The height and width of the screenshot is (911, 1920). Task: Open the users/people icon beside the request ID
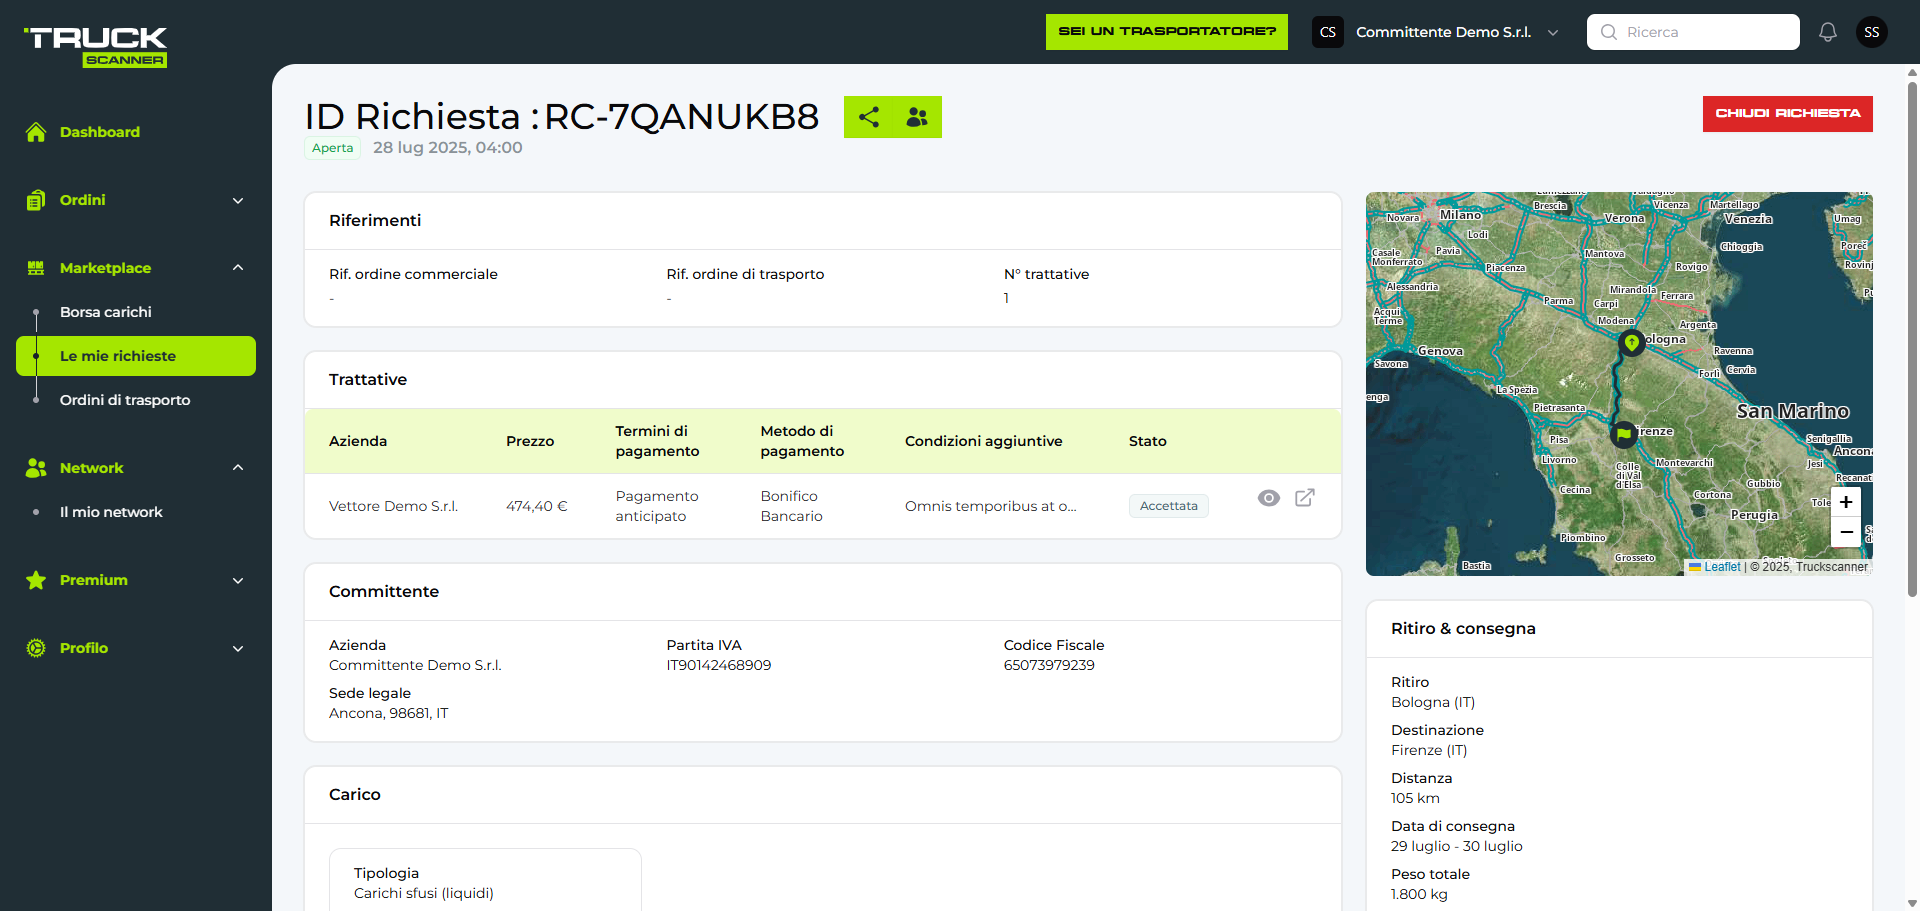[x=917, y=117]
